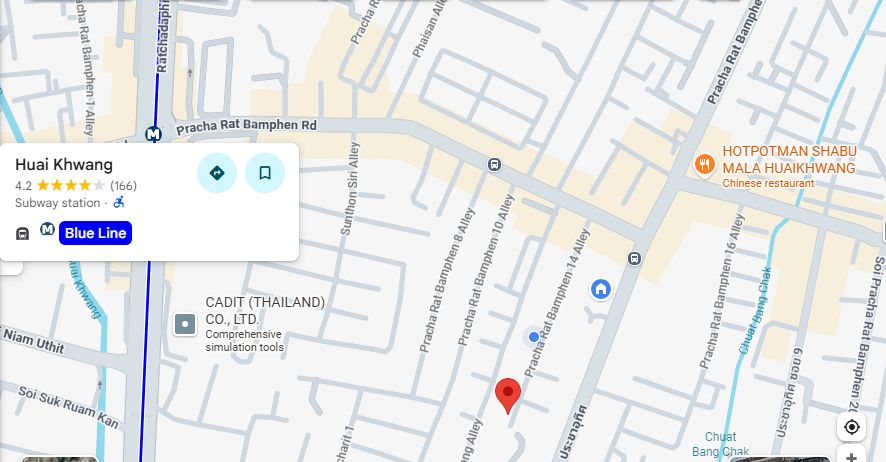Select the MRT station marker on Ratchadaphisek

(153, 134)
